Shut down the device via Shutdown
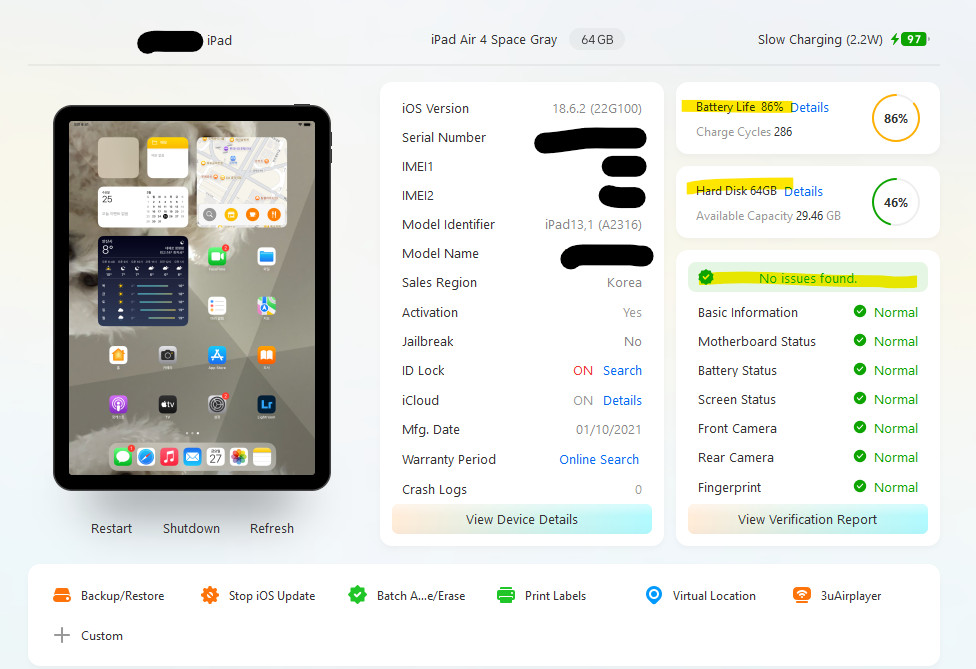Viewport: 976px width, 669px height. click(191, 528)
